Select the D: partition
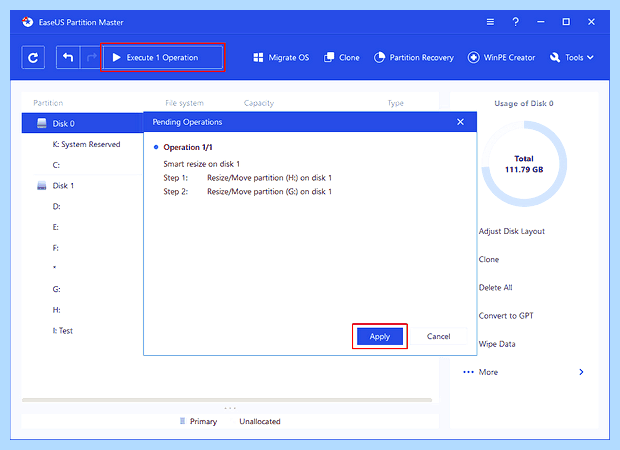 (57, 206)
